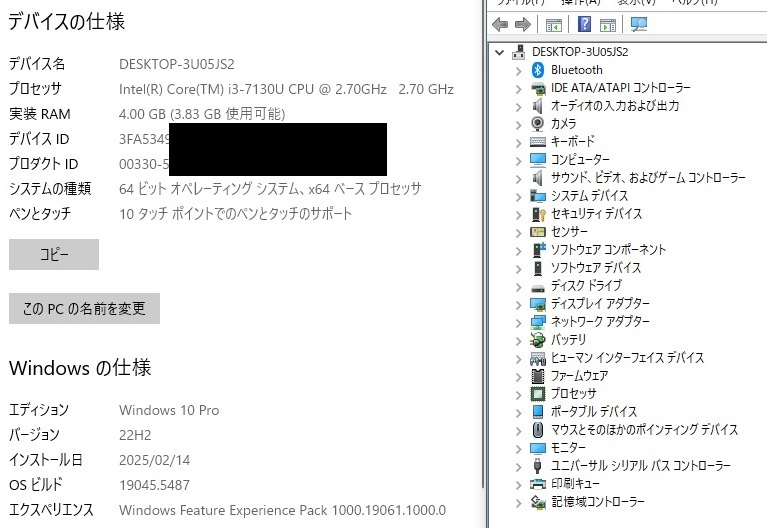Click the speaker icon for オーディオの入力および出力
Screen dimensions: 767x528
pyautogui.click(x=538, y=106)
